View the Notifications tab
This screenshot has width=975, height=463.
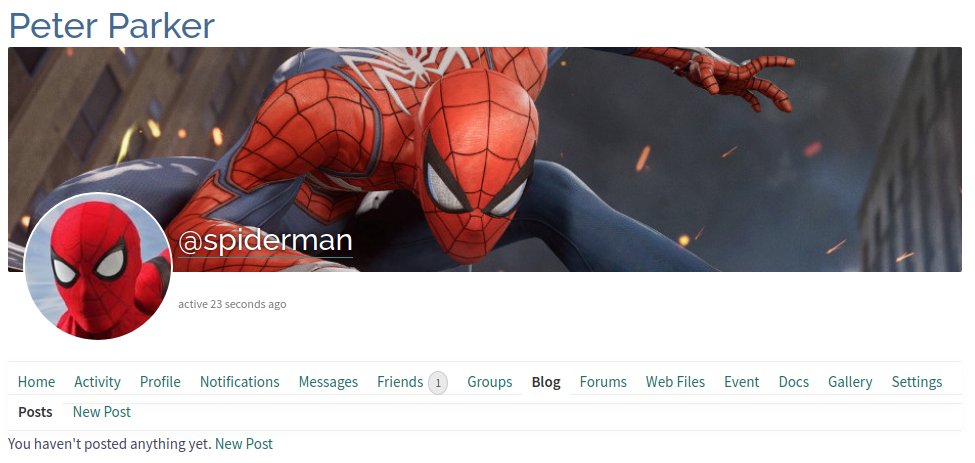(x=239, y=382)
